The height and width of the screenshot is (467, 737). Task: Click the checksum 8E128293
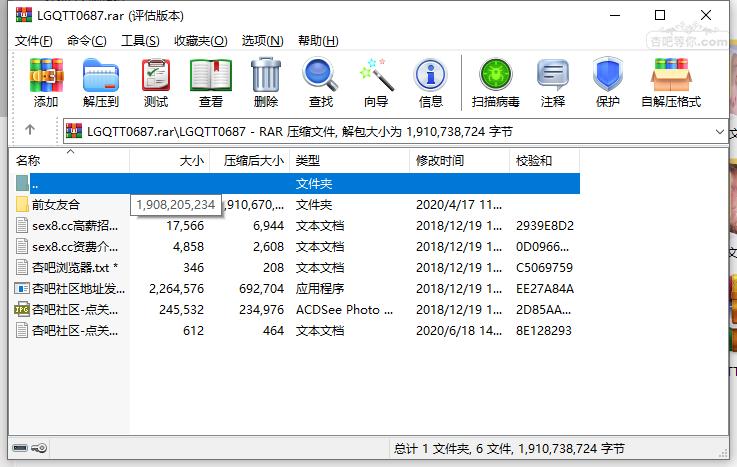coord(544,330)
